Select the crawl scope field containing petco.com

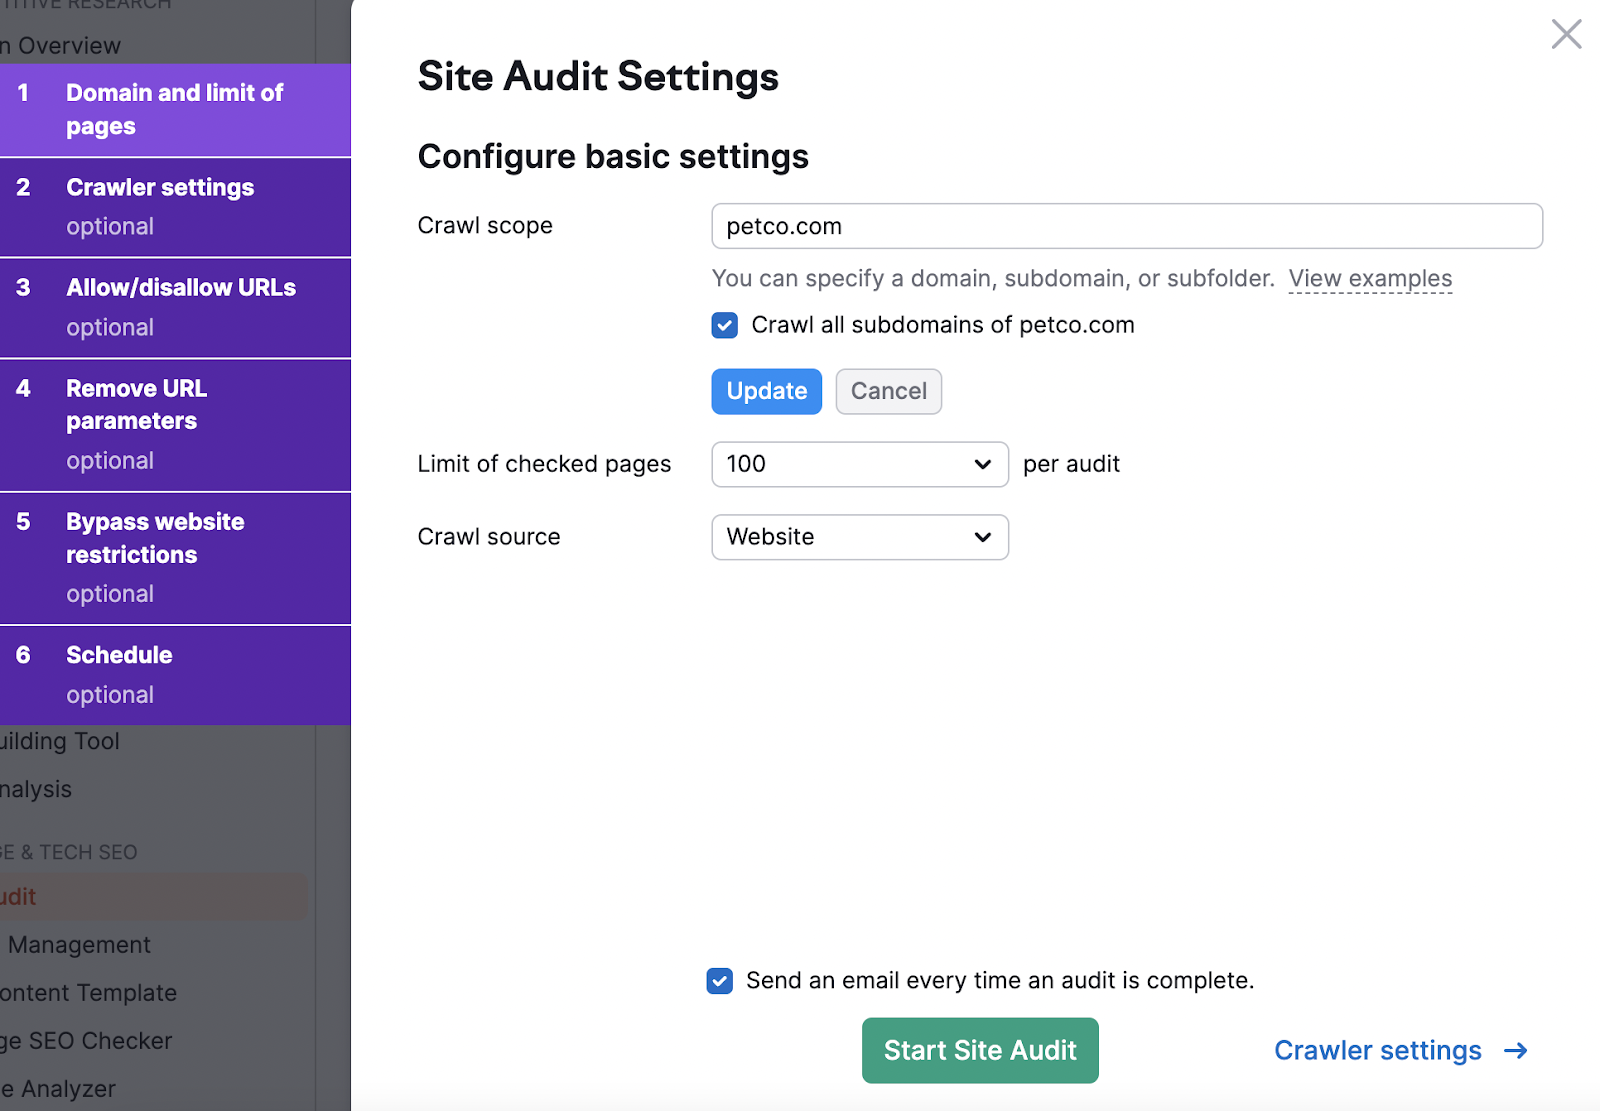(x=1125, y=226)
